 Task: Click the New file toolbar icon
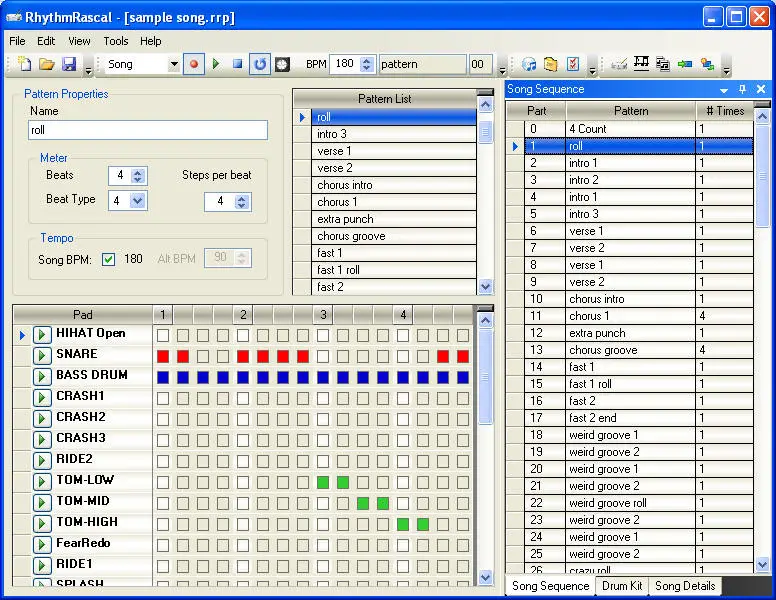pyautogui.click(x=25, y=64)
